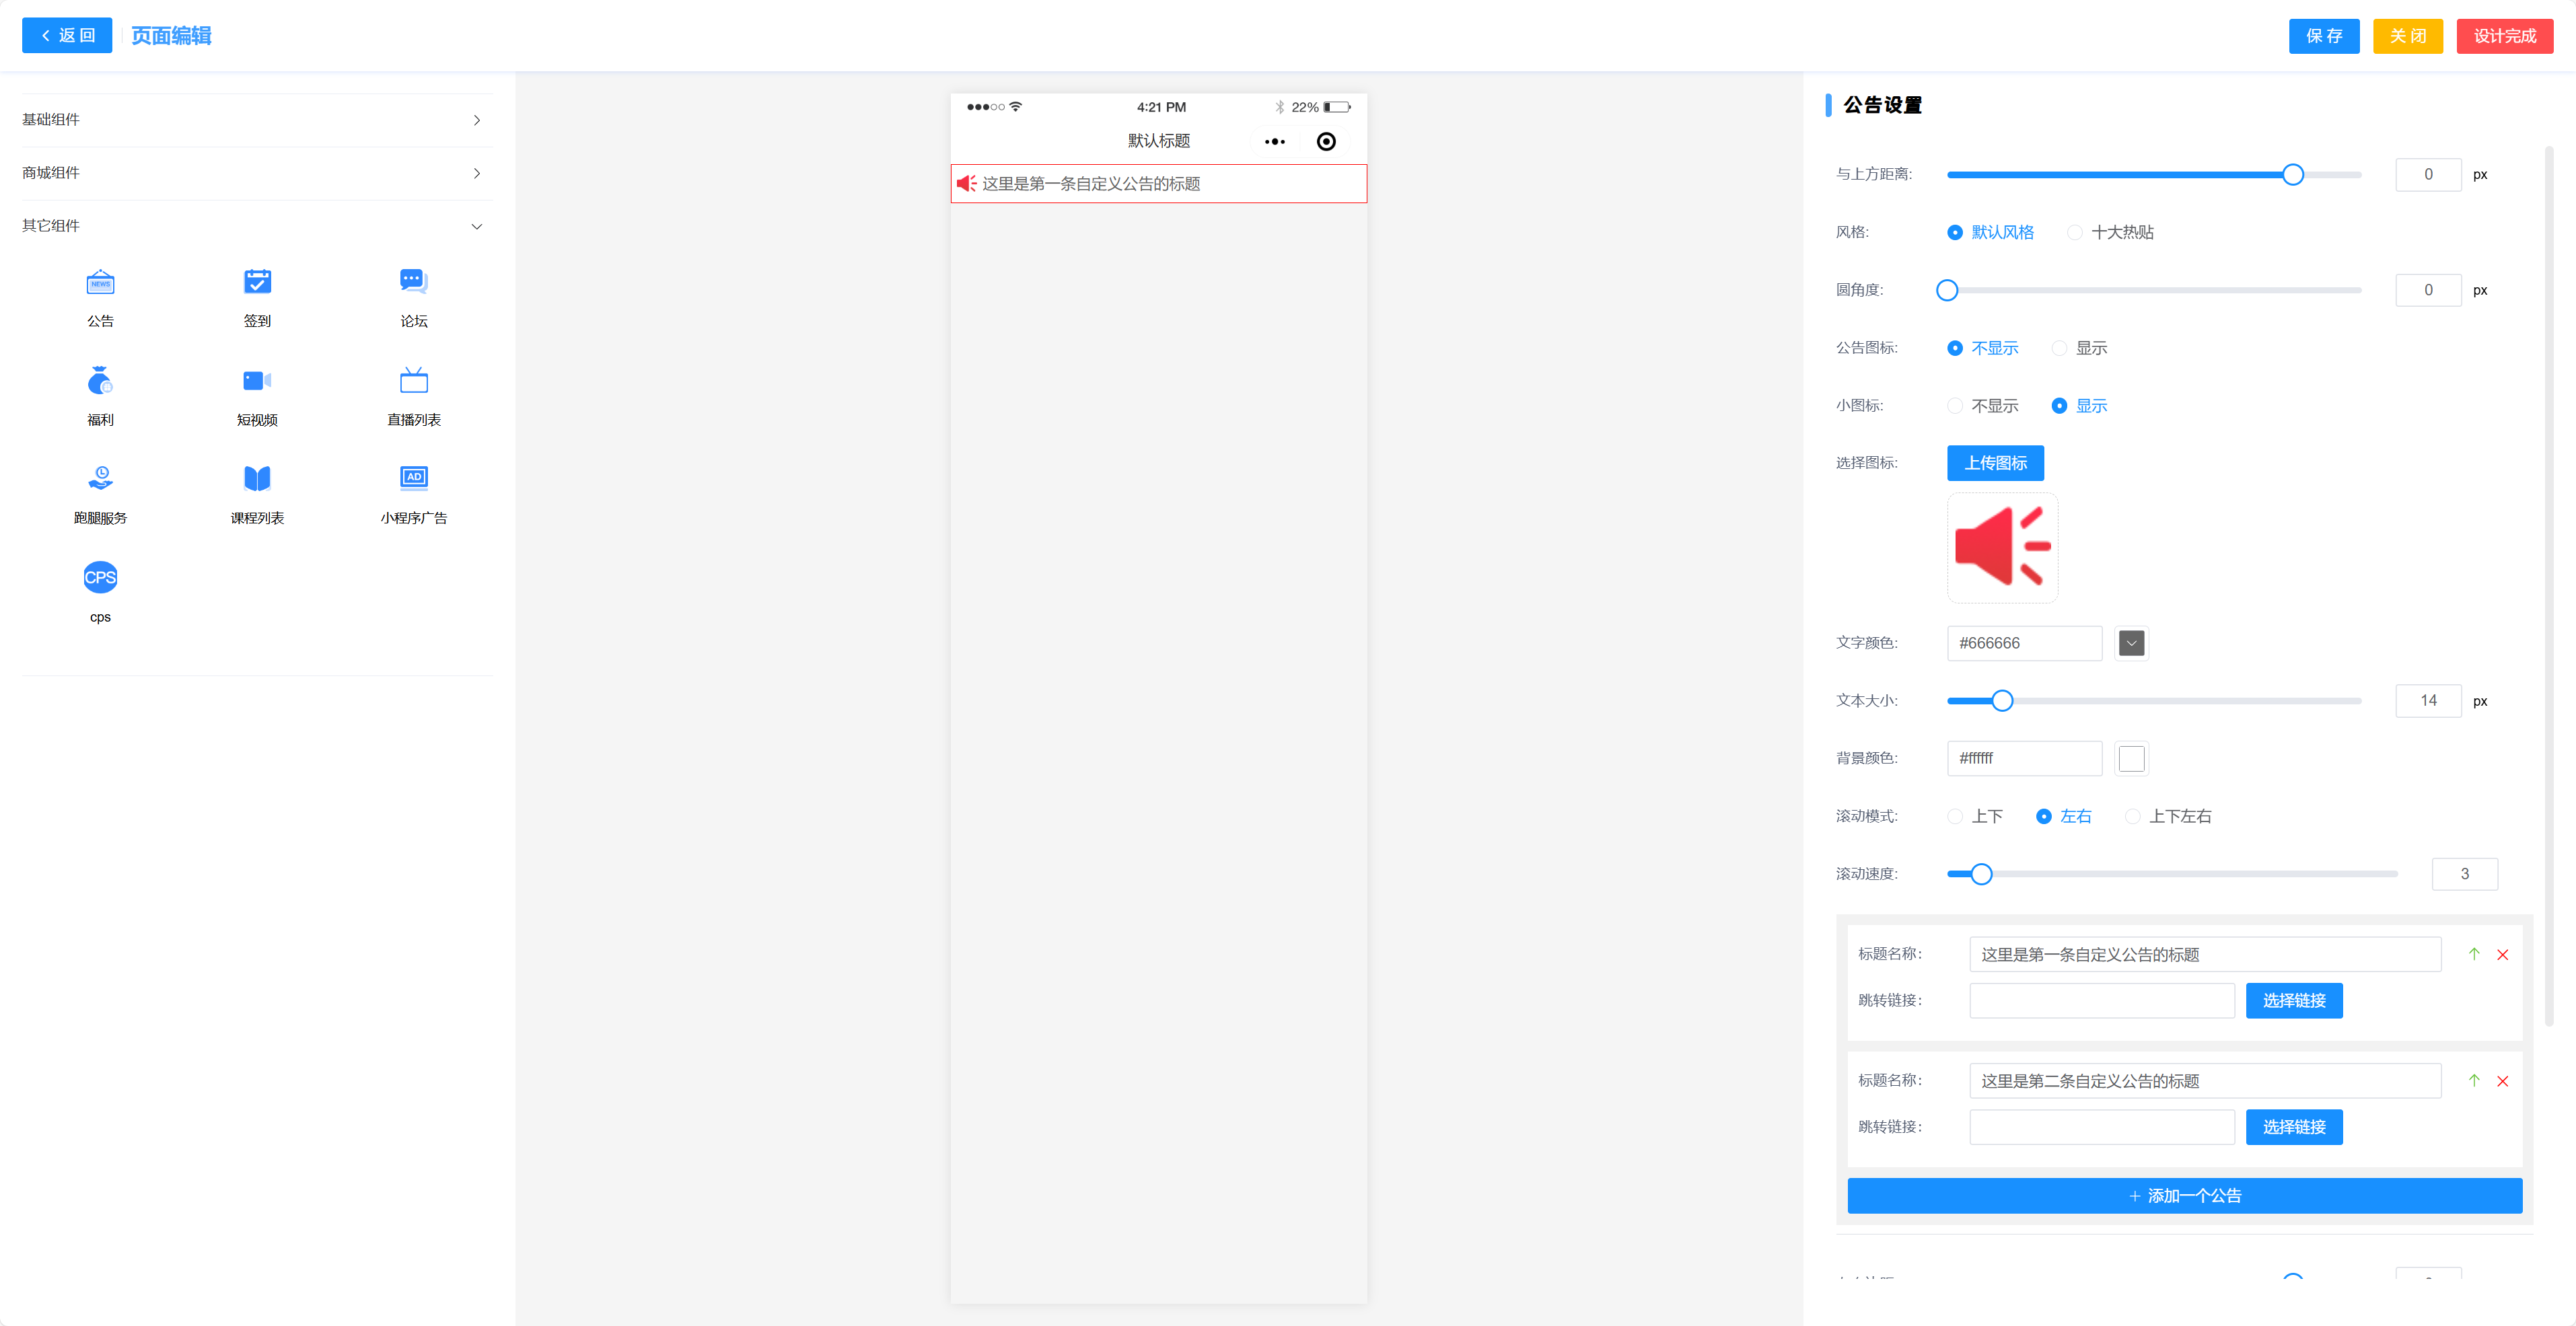Image resolution: width=2576 pixels, height=1326 pixels.
Task: Add the cps component
Action: coord(100,592)
